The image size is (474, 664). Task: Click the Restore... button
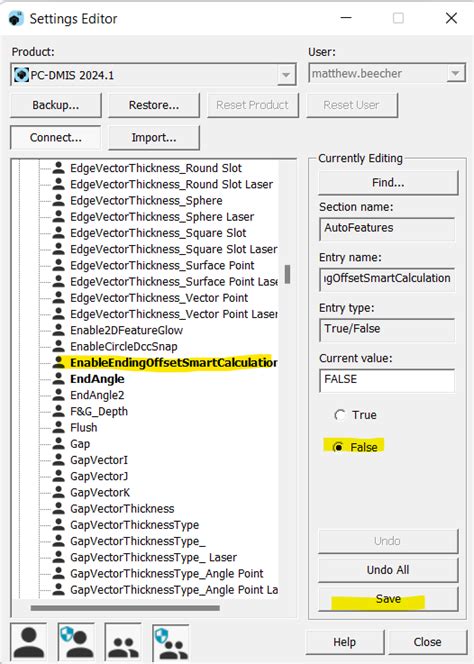coord(154,105)
